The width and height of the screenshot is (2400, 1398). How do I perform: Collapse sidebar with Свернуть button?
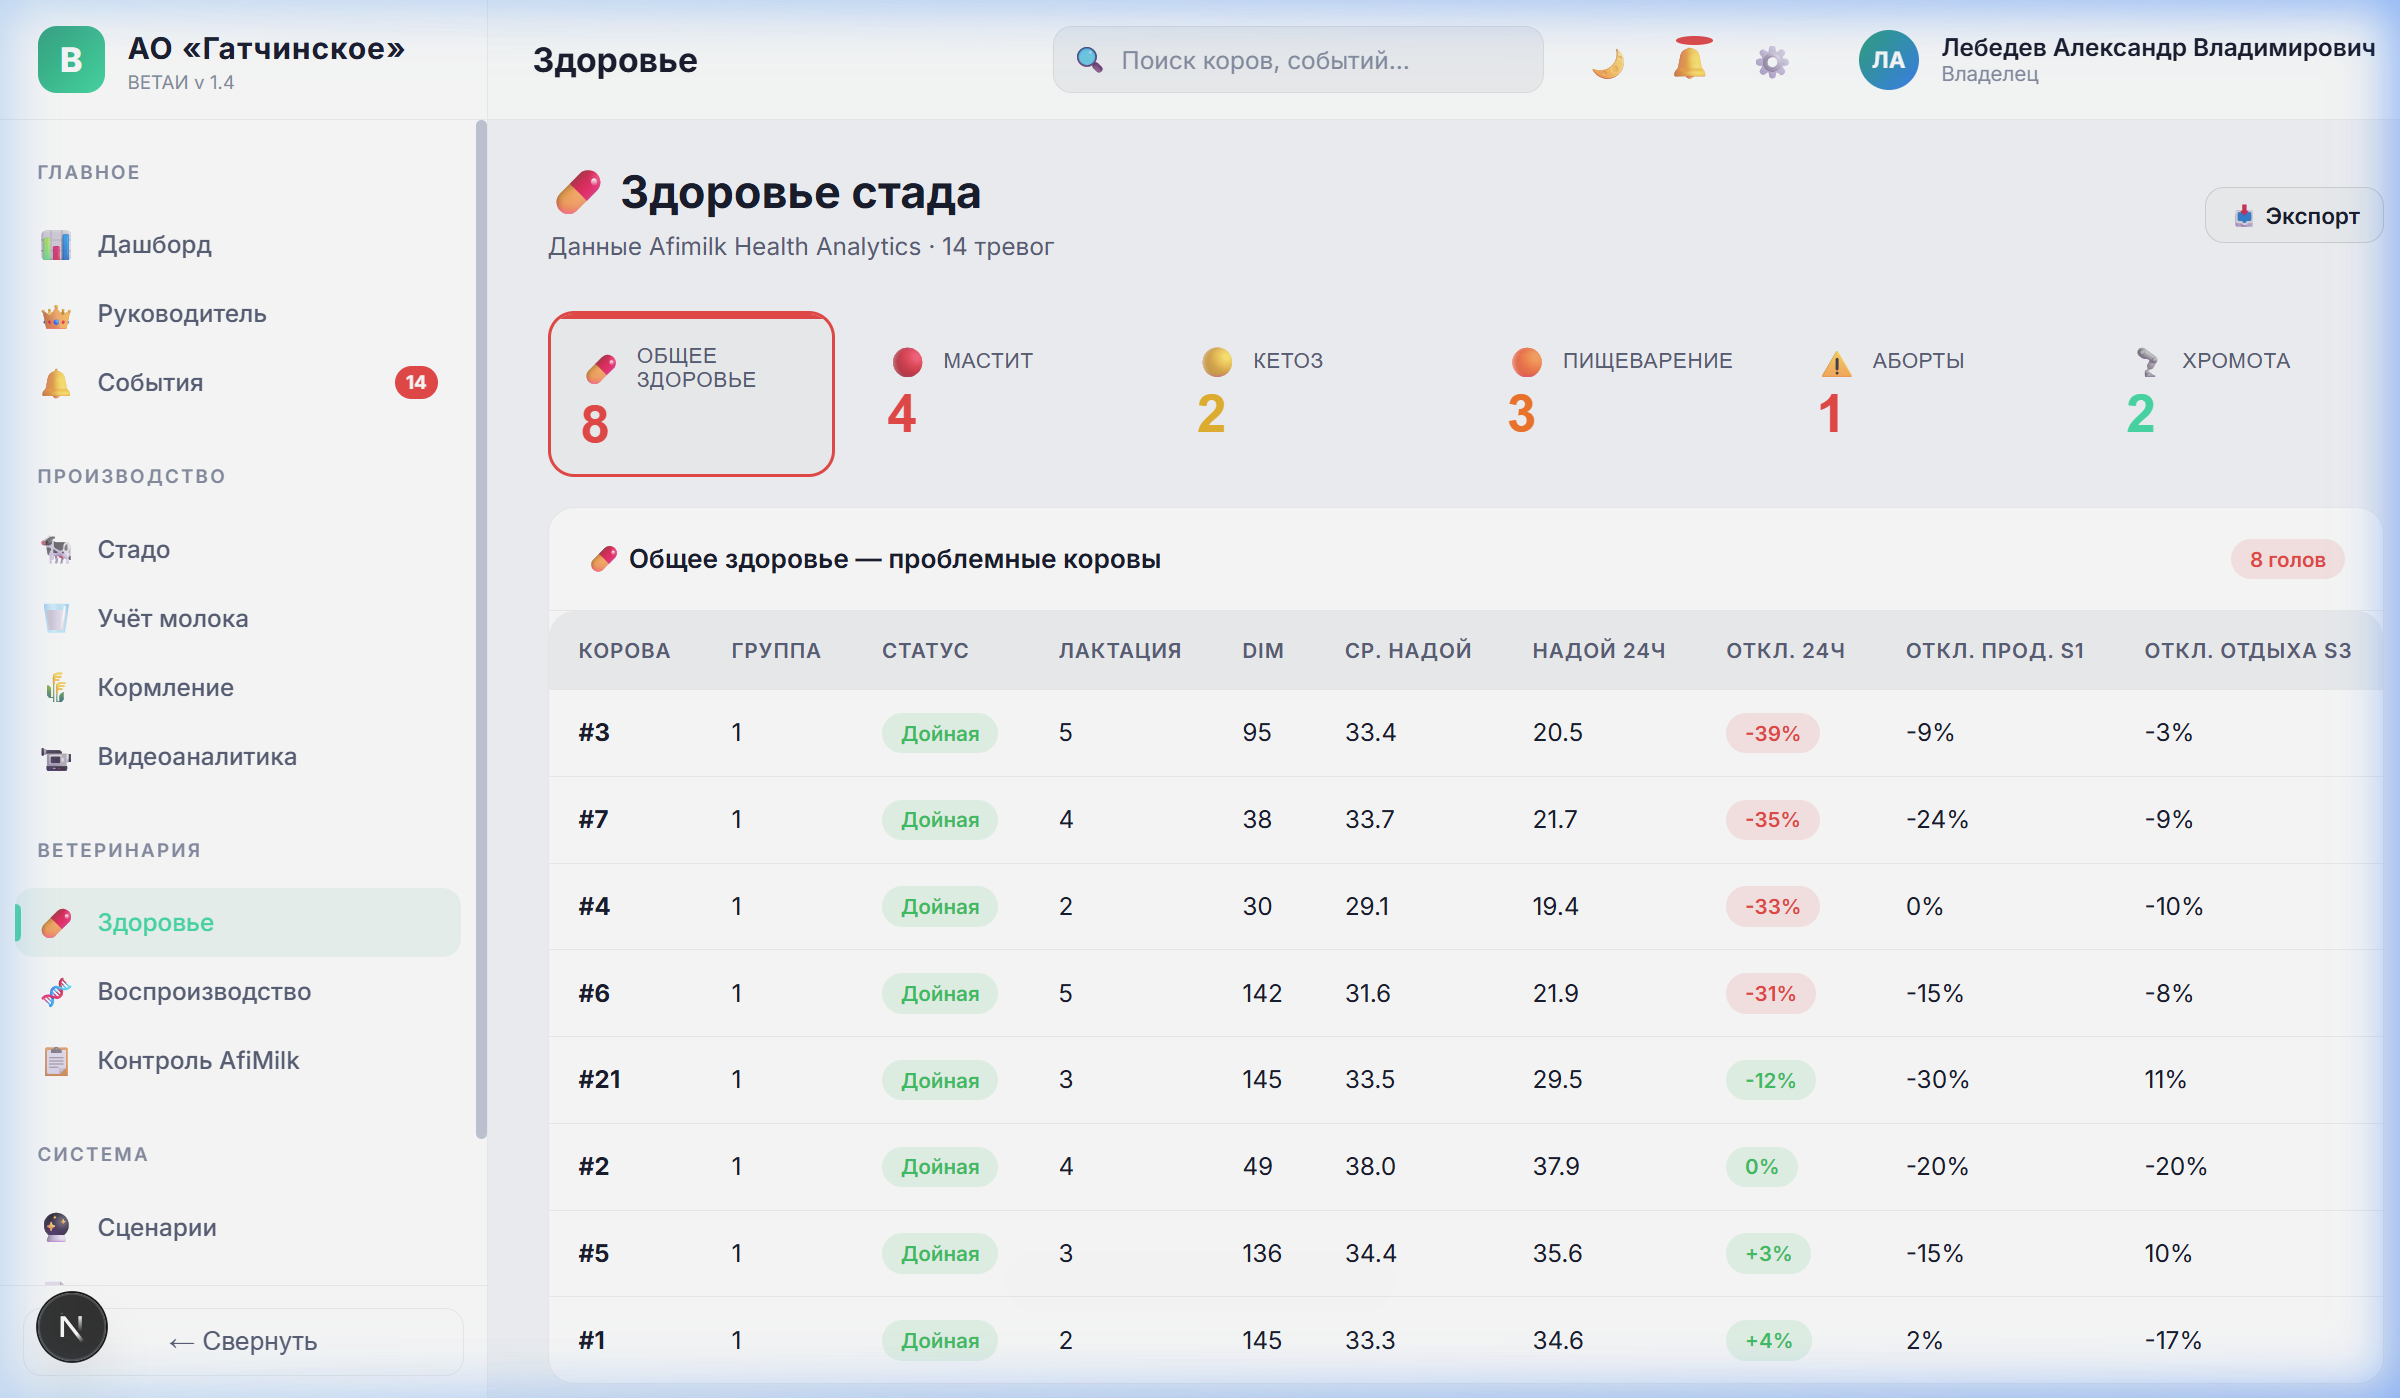[x=243, y=1341]
